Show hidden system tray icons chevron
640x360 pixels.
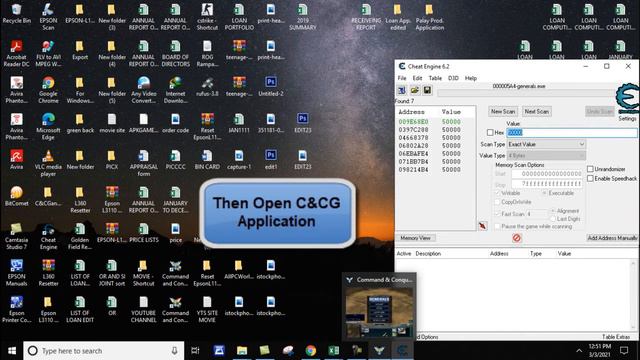[579, 350]
